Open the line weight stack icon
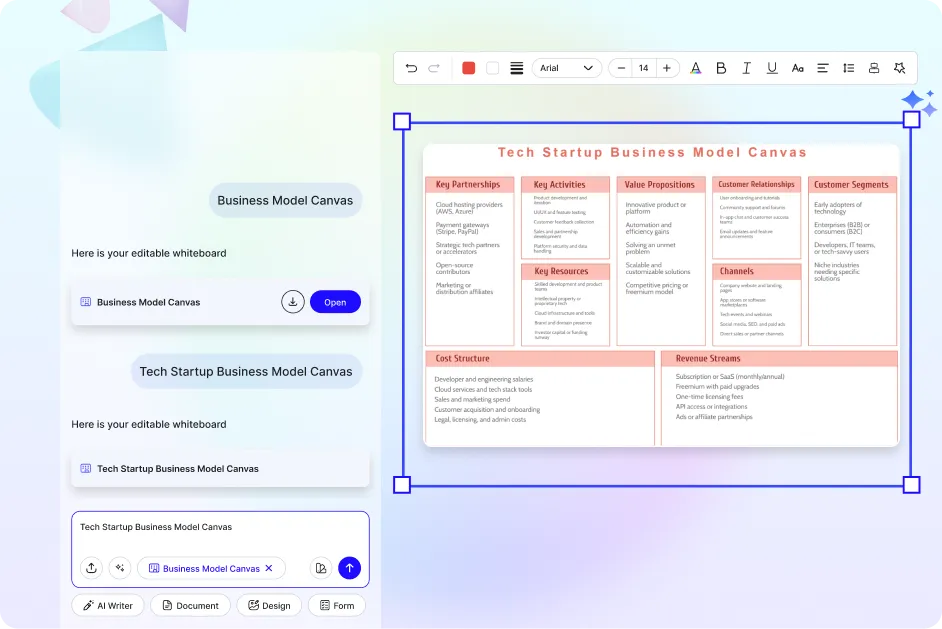Screen dimensions: 942x629 (517, 68)
